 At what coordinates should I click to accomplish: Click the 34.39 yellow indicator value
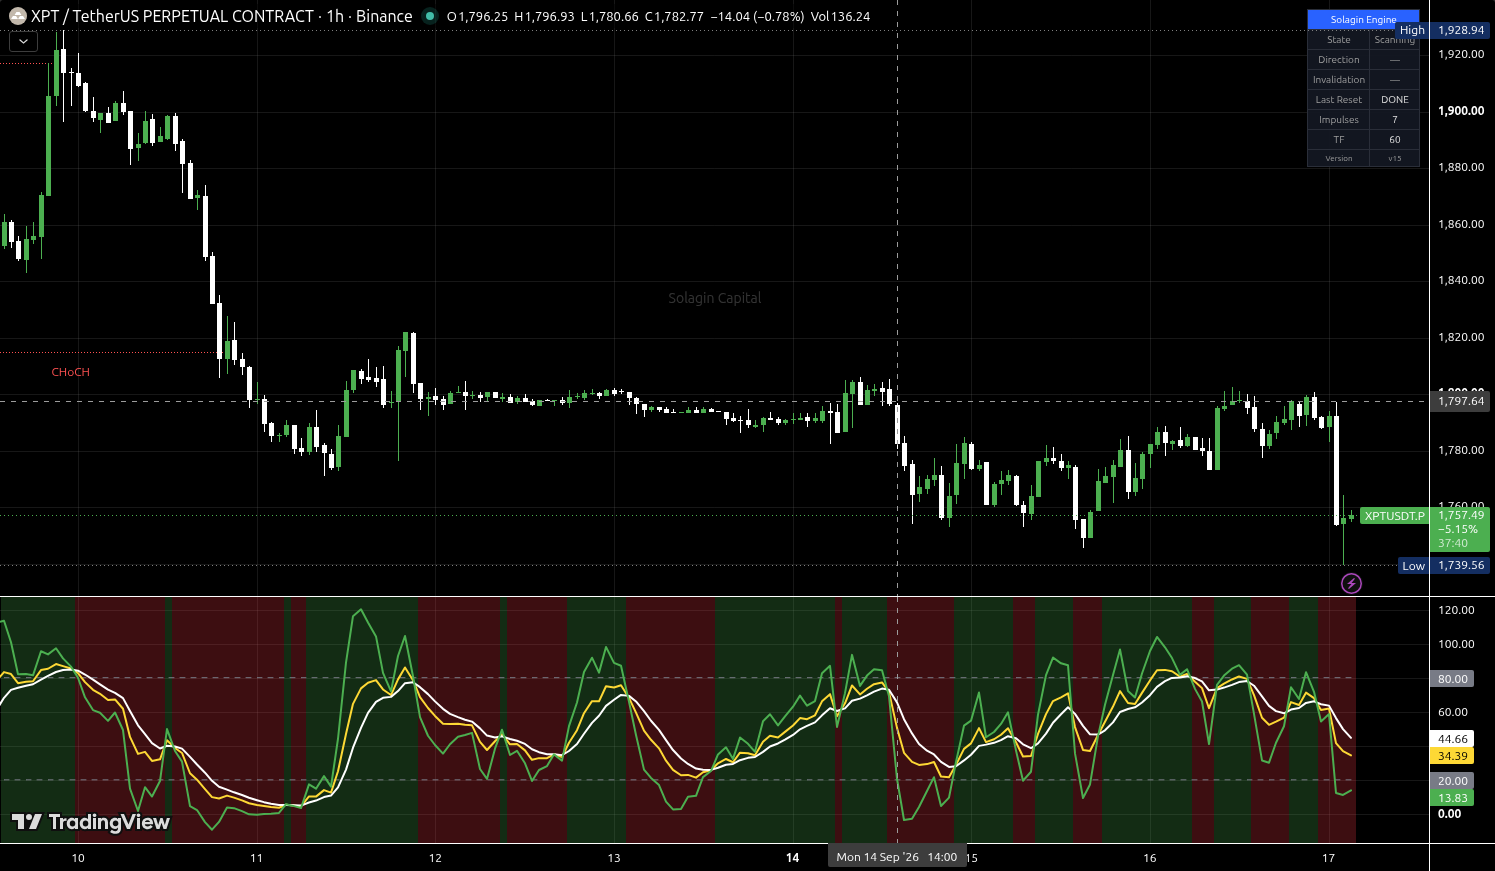click(1453, 756)
